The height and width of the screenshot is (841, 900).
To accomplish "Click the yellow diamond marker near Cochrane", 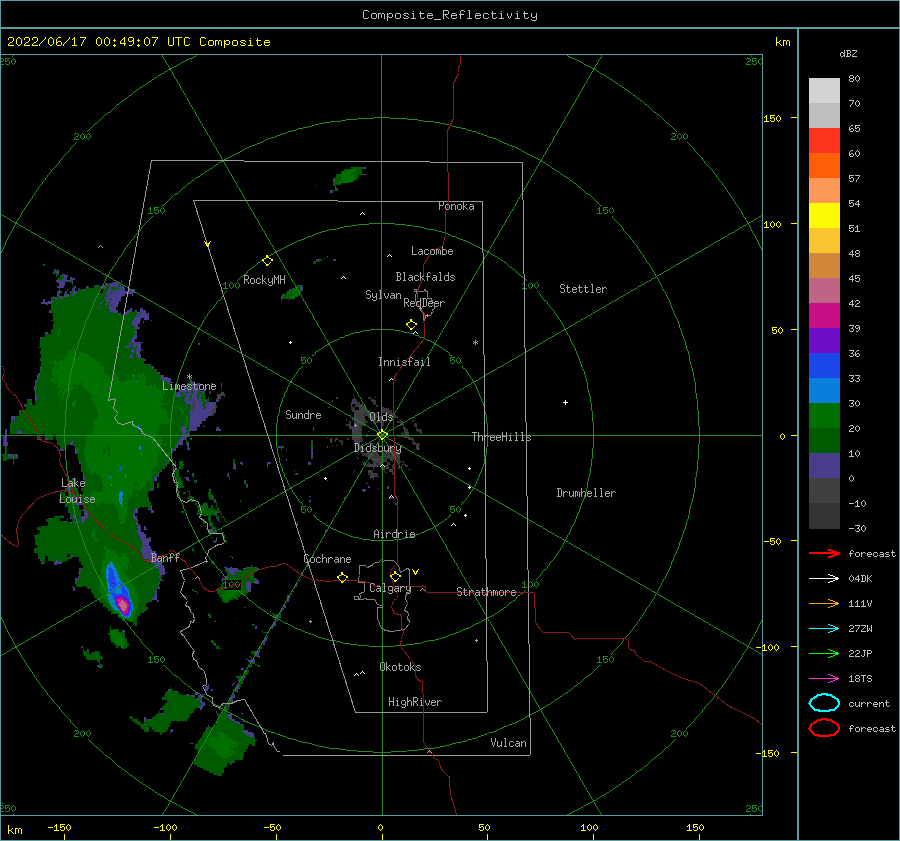I will point(342,578).
